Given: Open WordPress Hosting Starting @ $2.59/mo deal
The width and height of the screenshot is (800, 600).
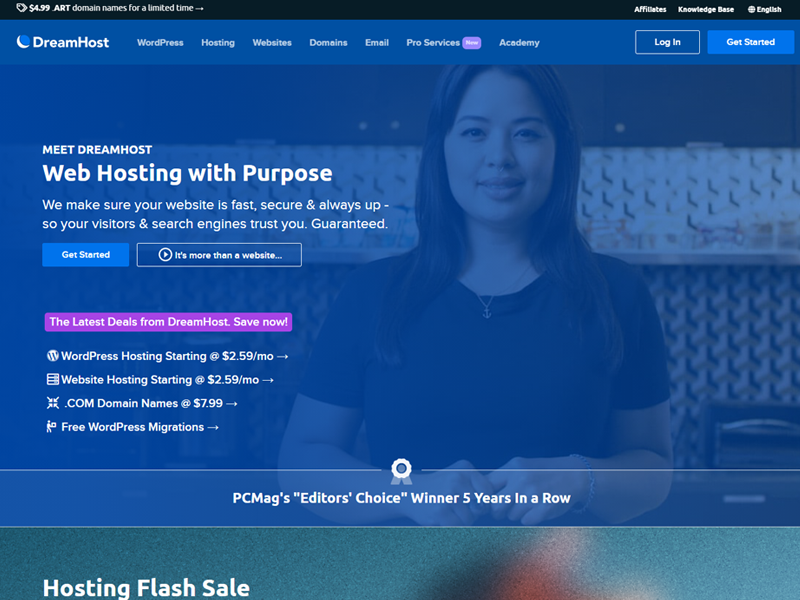Looking at the screenshot, I should coord(167,356).
